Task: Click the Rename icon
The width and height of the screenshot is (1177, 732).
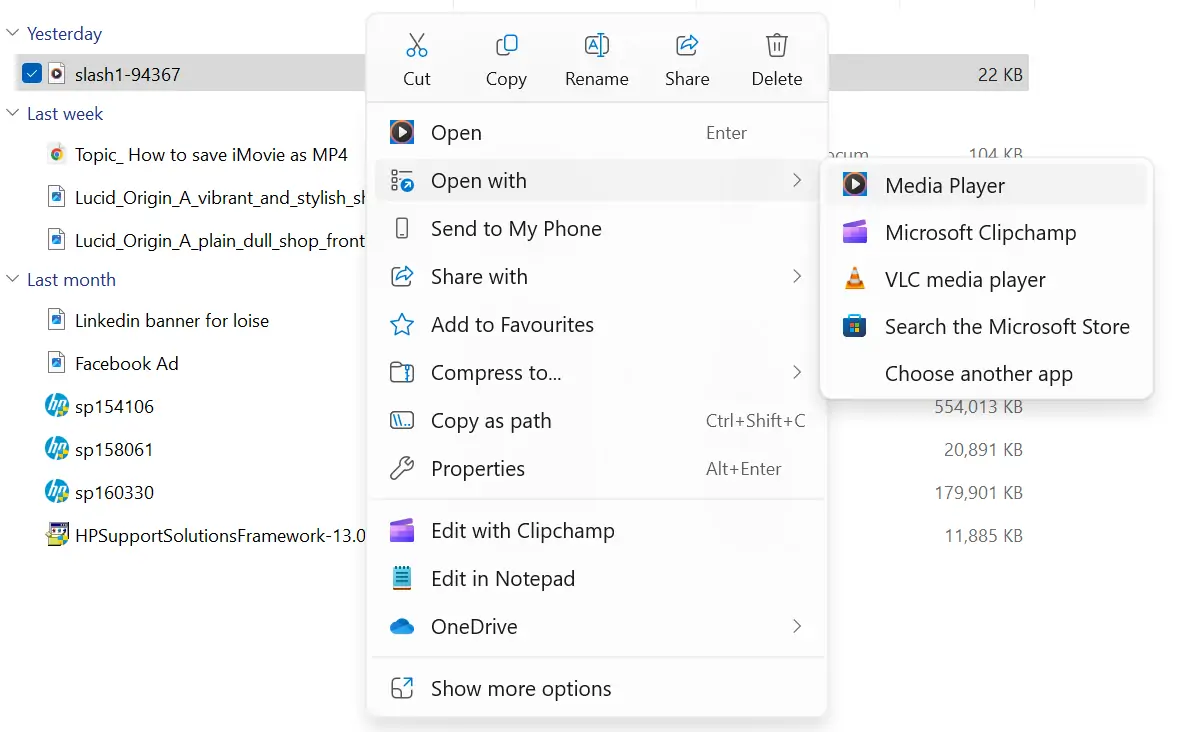Action: [x=596, y=46]
